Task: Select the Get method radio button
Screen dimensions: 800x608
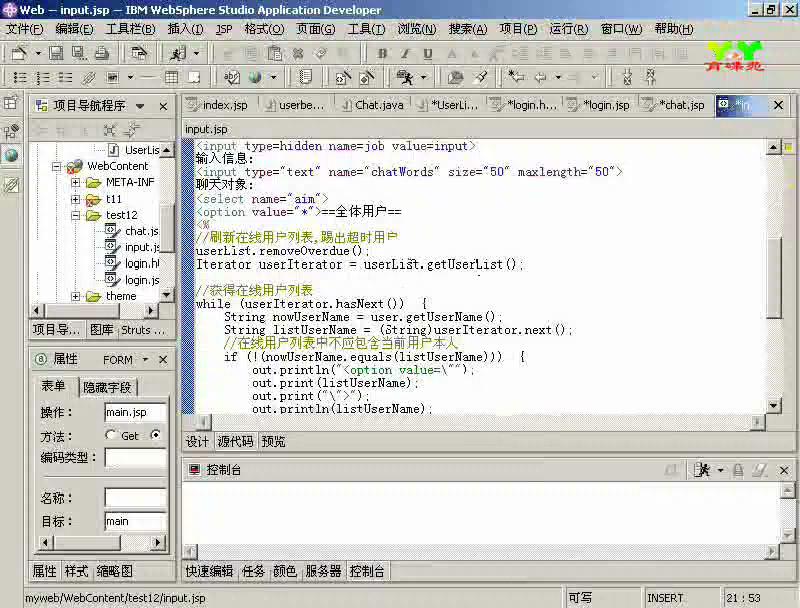Action: (110, 435)
